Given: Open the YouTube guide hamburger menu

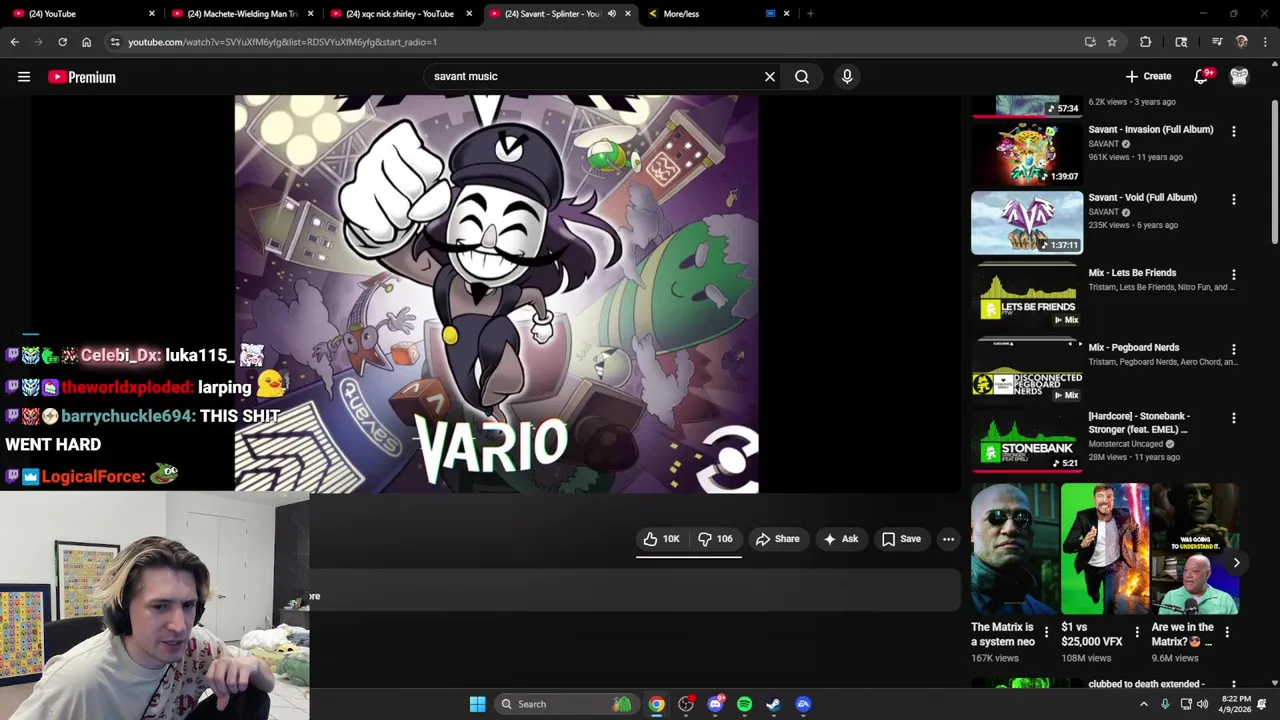Looking at the screenshot, I should point(24,77).
